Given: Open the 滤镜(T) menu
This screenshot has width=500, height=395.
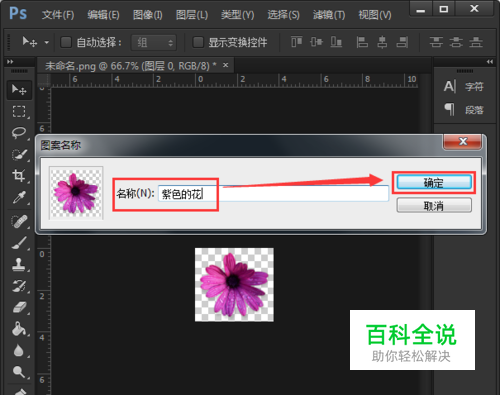Looking at the screenshot, I should click(x=329, y=15).
